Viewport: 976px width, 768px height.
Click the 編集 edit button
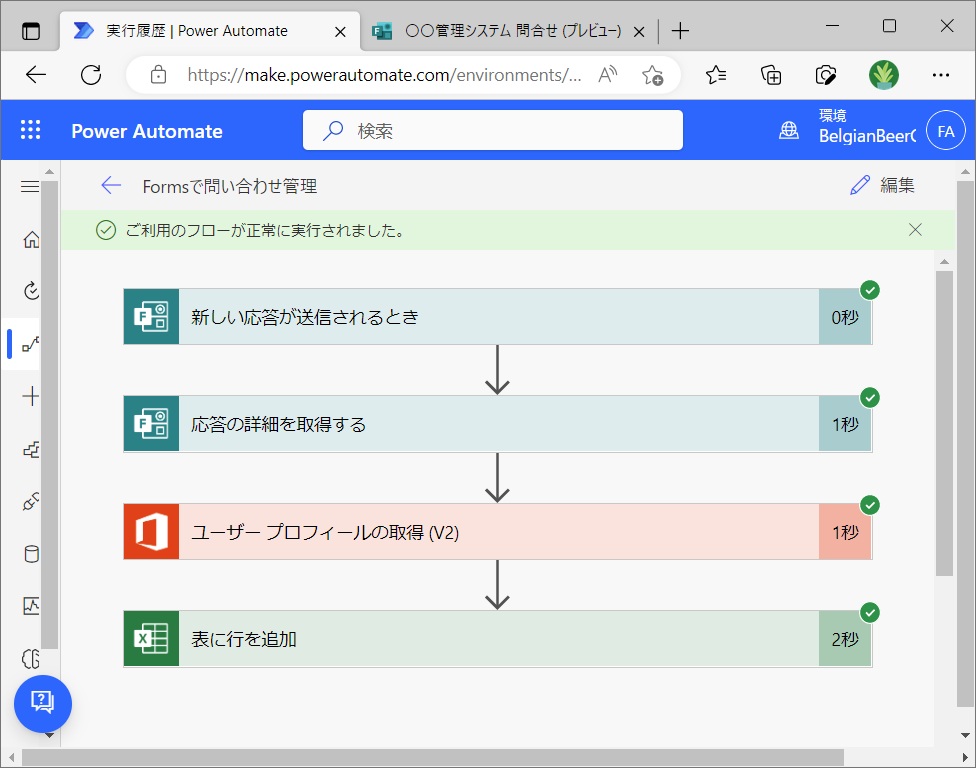point(882,185)
